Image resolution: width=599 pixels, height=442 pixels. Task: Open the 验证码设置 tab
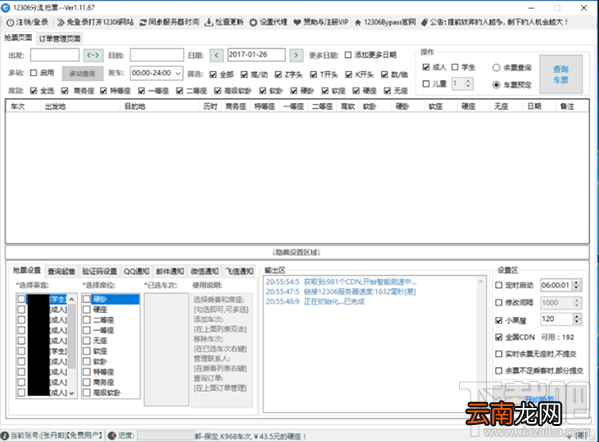point(100,271)
